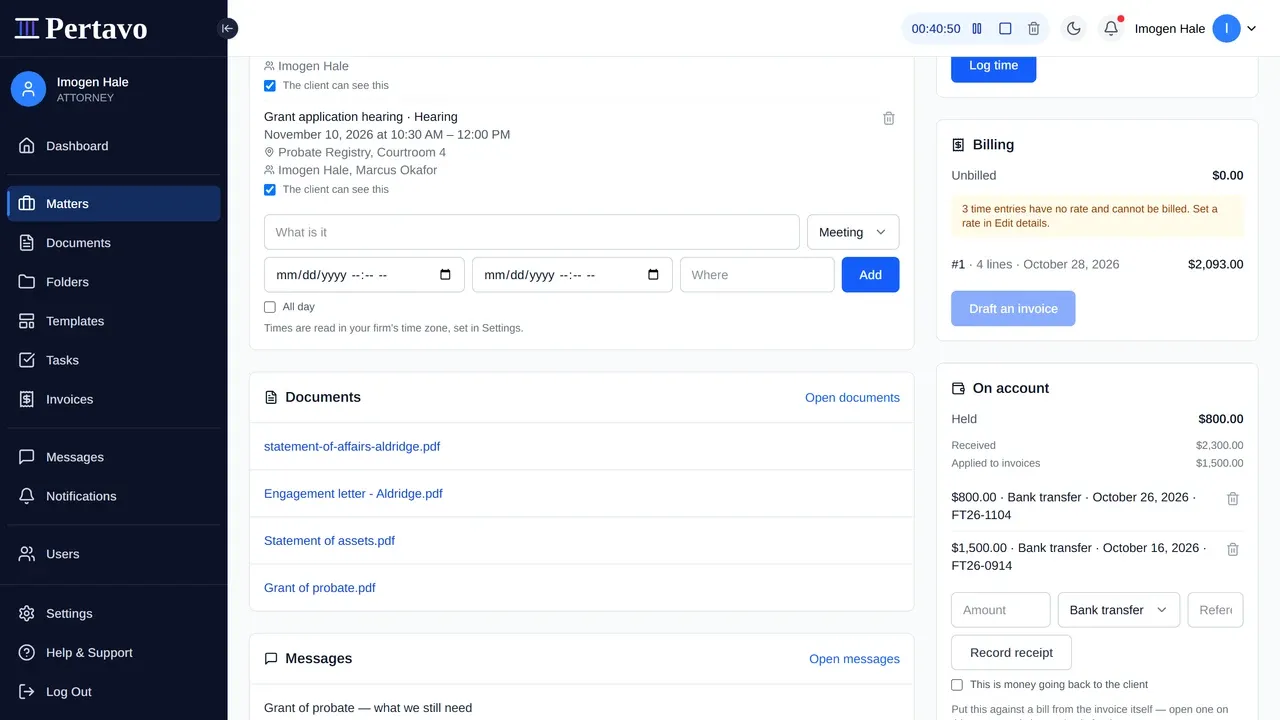Open Folders in the sidebar
Viewport: 1280px width, 720px height.
point(114,282)
